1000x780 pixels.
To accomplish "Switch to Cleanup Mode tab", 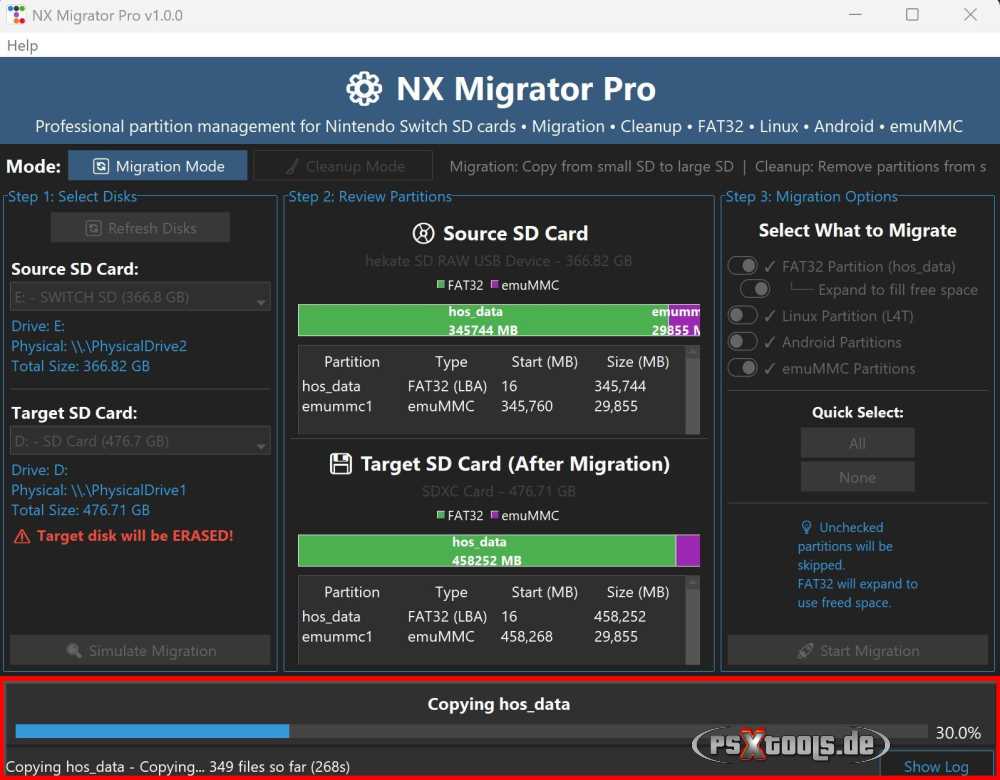I will (343, 166).
